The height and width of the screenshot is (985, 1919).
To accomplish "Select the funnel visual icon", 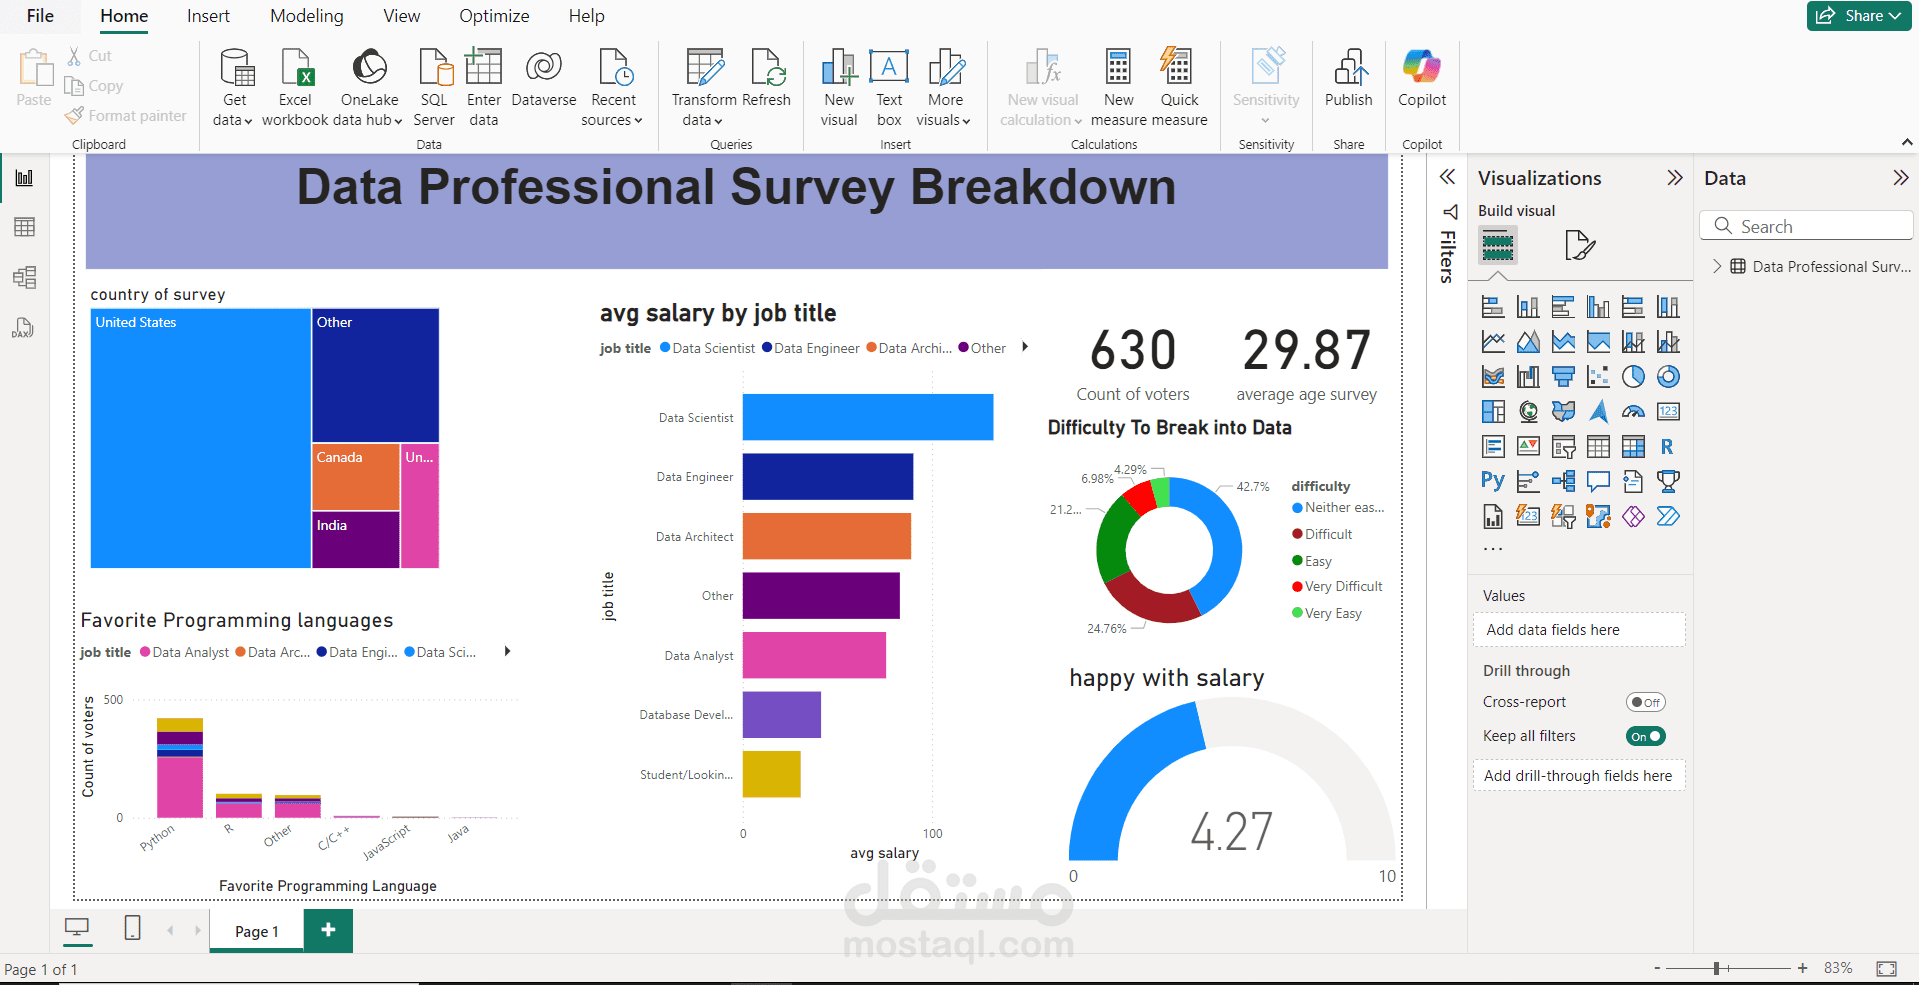I will (1563, 377).
